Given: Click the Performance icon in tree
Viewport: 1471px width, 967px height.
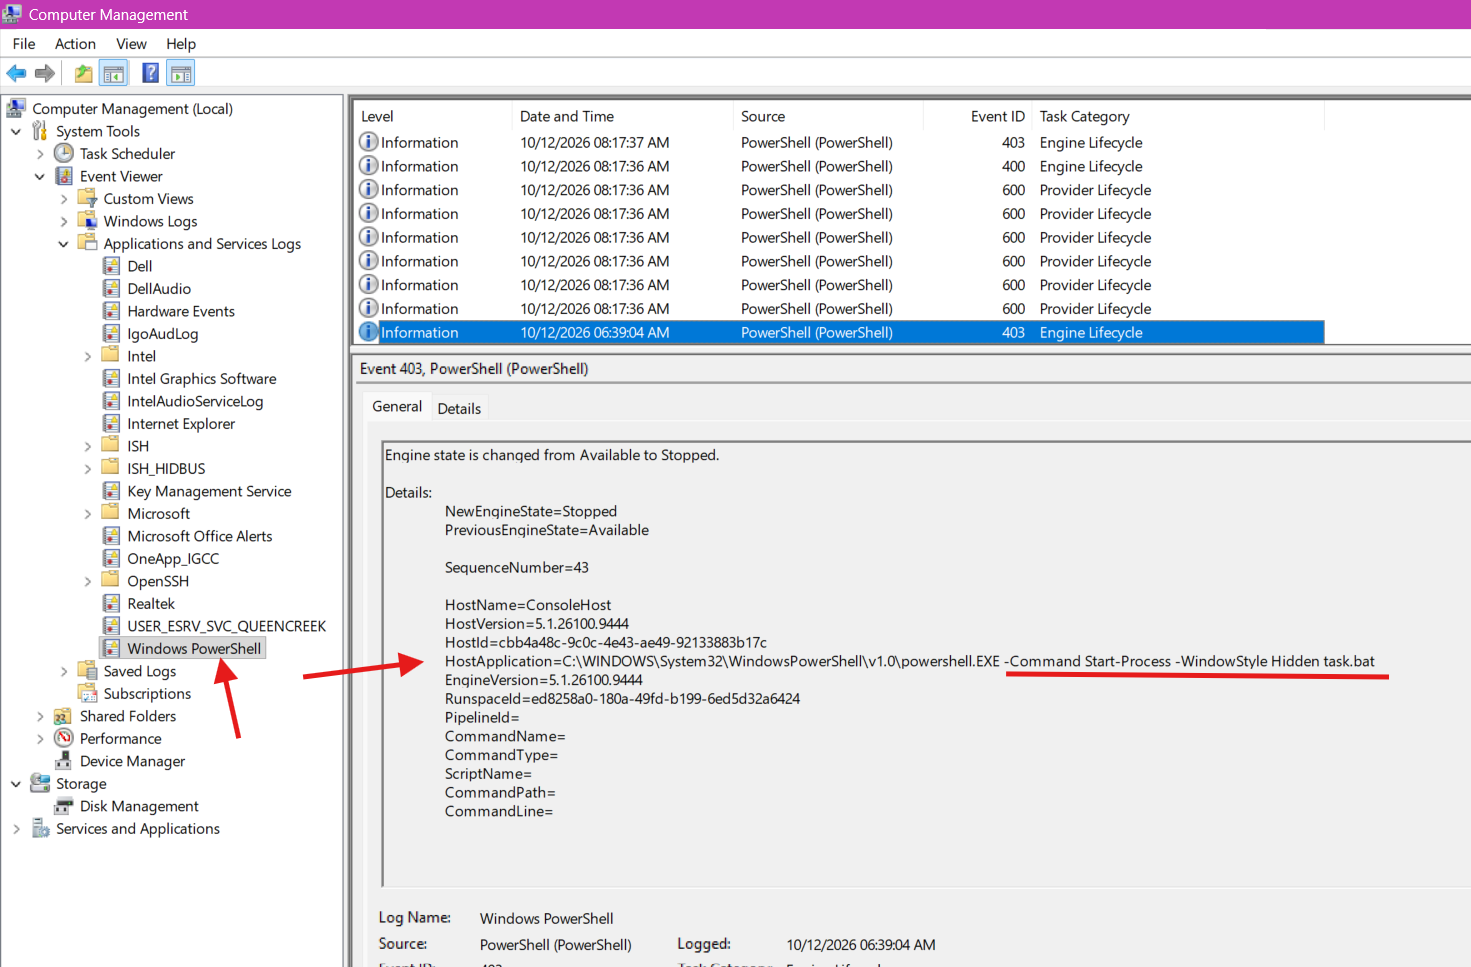Looking at the screenshot, I should coord(64,738).
